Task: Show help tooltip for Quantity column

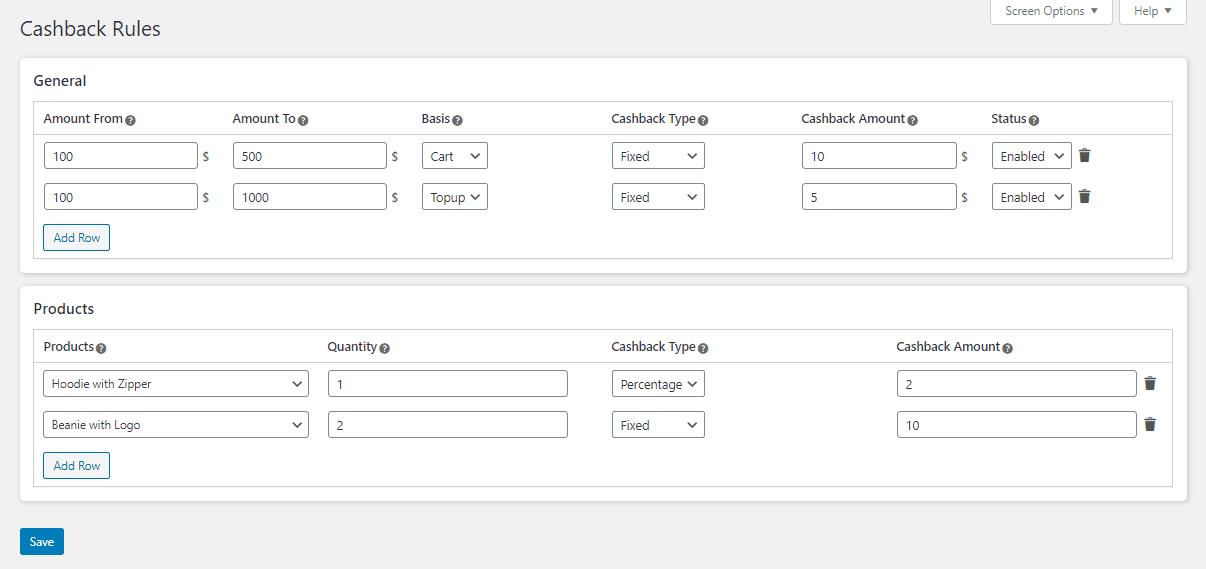Action: (385, 348)
